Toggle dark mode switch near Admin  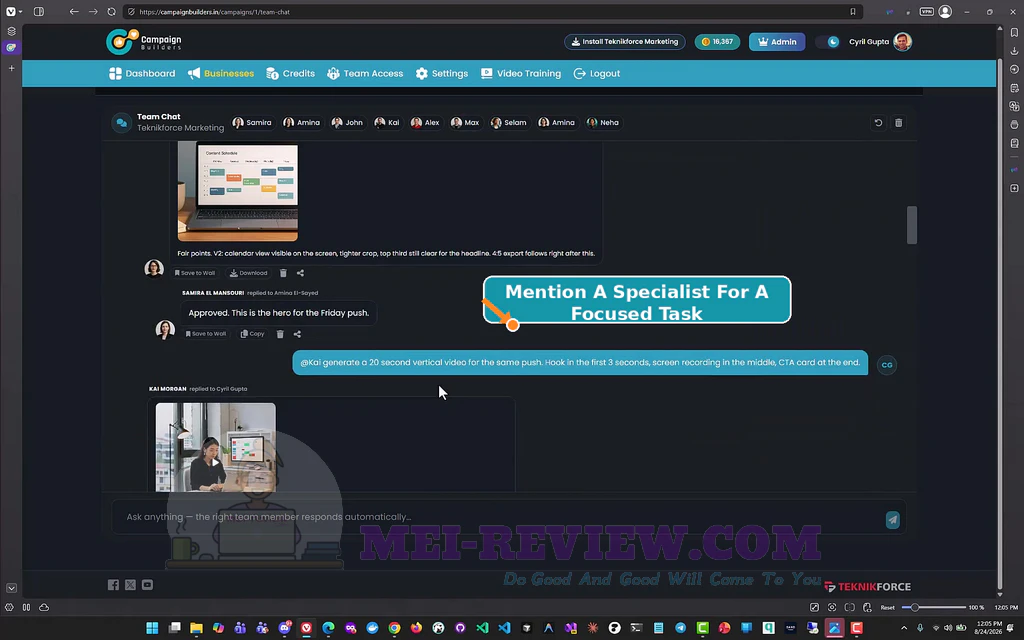click(830, 42)
